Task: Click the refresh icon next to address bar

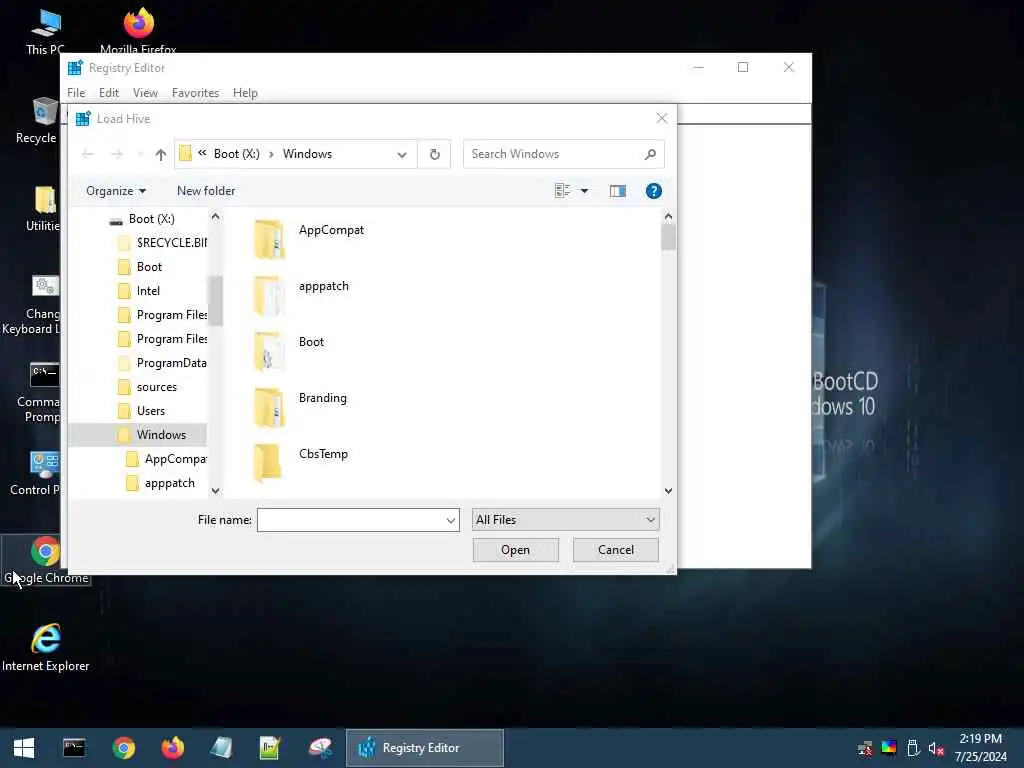Action: (x=434, y=154)
